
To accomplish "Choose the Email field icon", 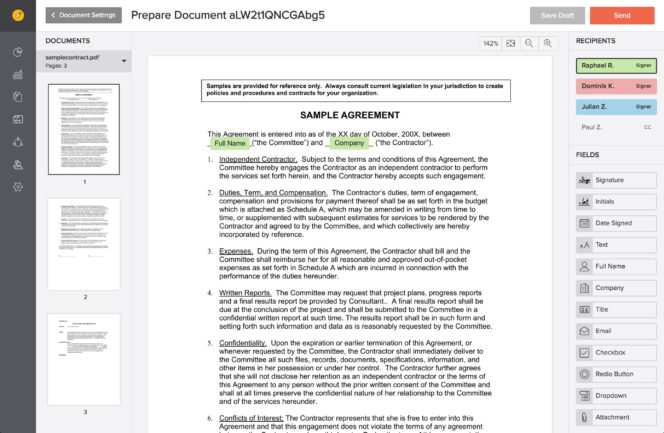I will coord(584,331).
